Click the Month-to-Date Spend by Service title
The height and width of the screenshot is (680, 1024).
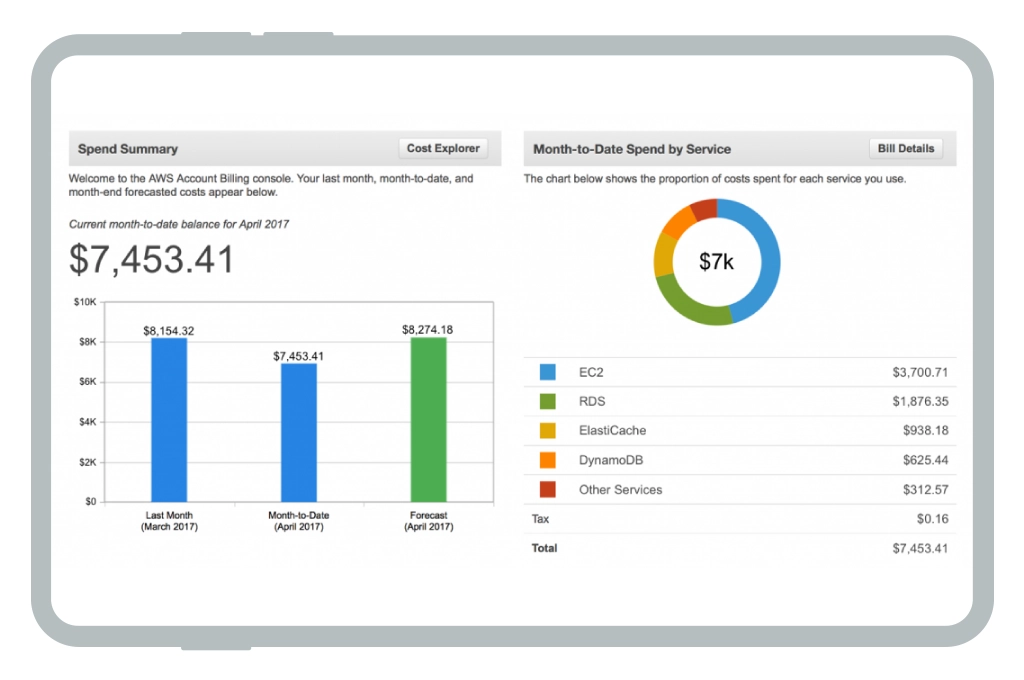pyautogui.click(x=632, y=149)
